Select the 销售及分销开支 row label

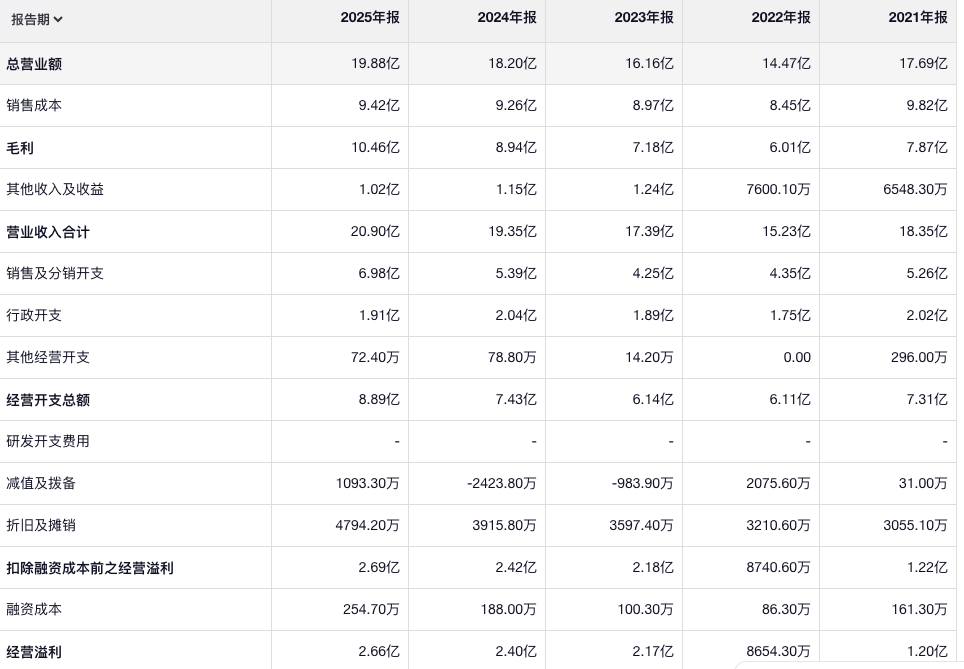pos(55,274)
